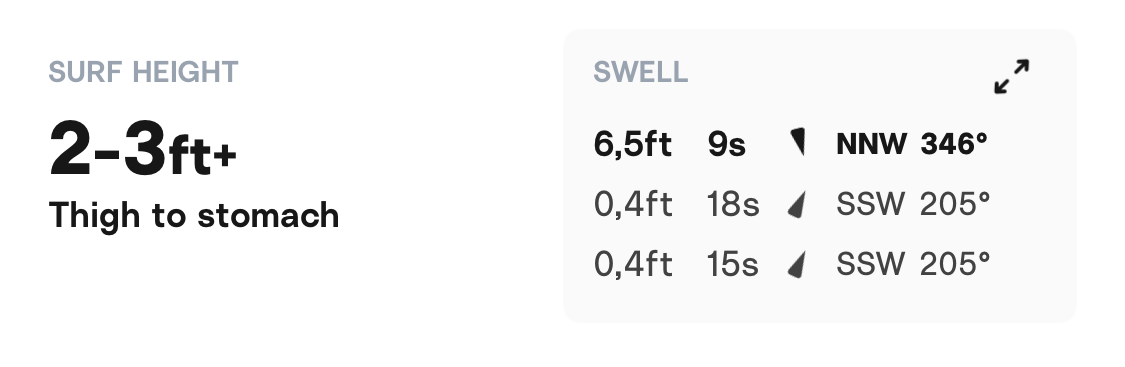The image size is (1125, 367).
Task: Click the 0,4ft height in 18s row
Action: (633, 204)
